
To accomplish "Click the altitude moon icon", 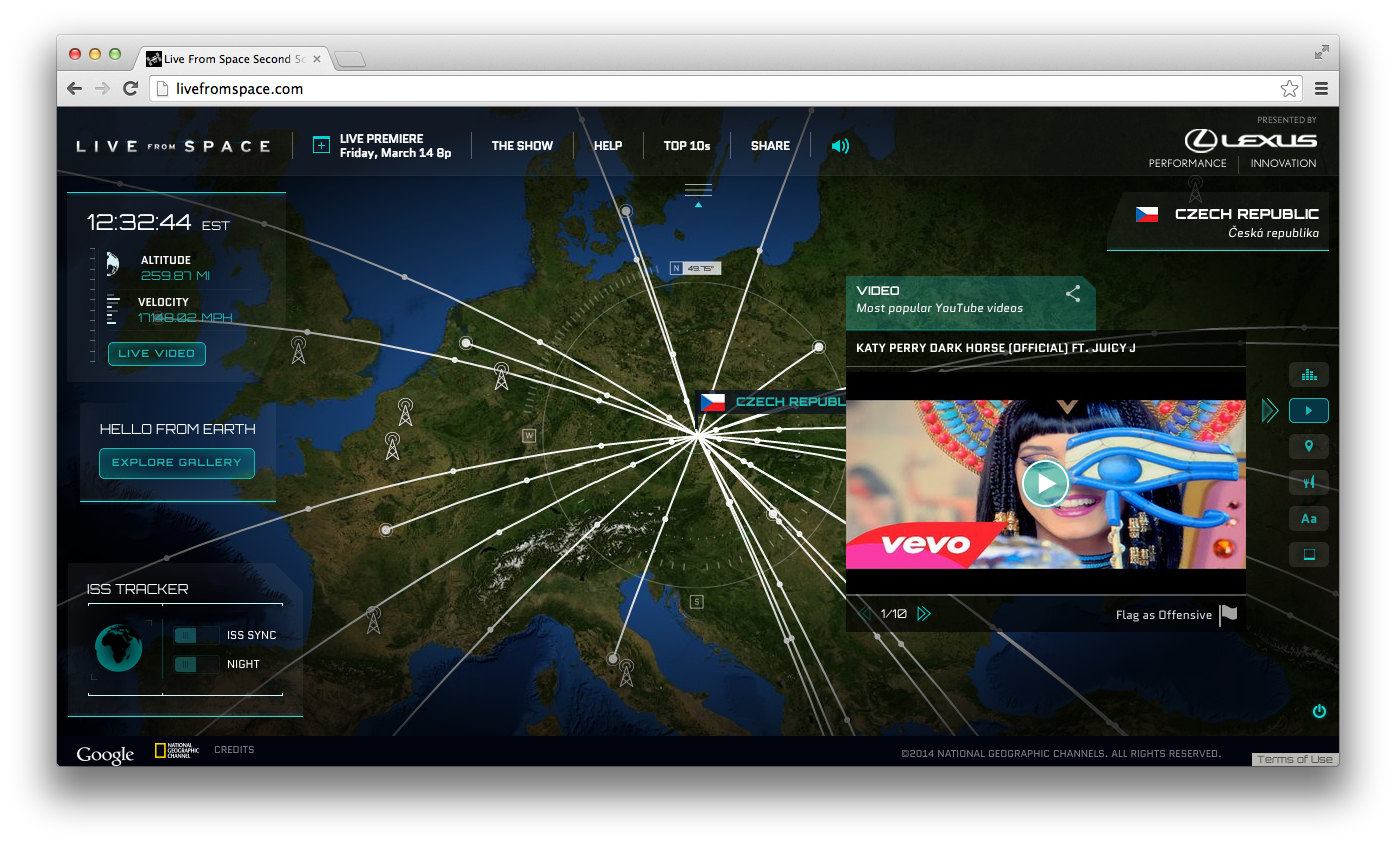I will click(x=113, y=263).
